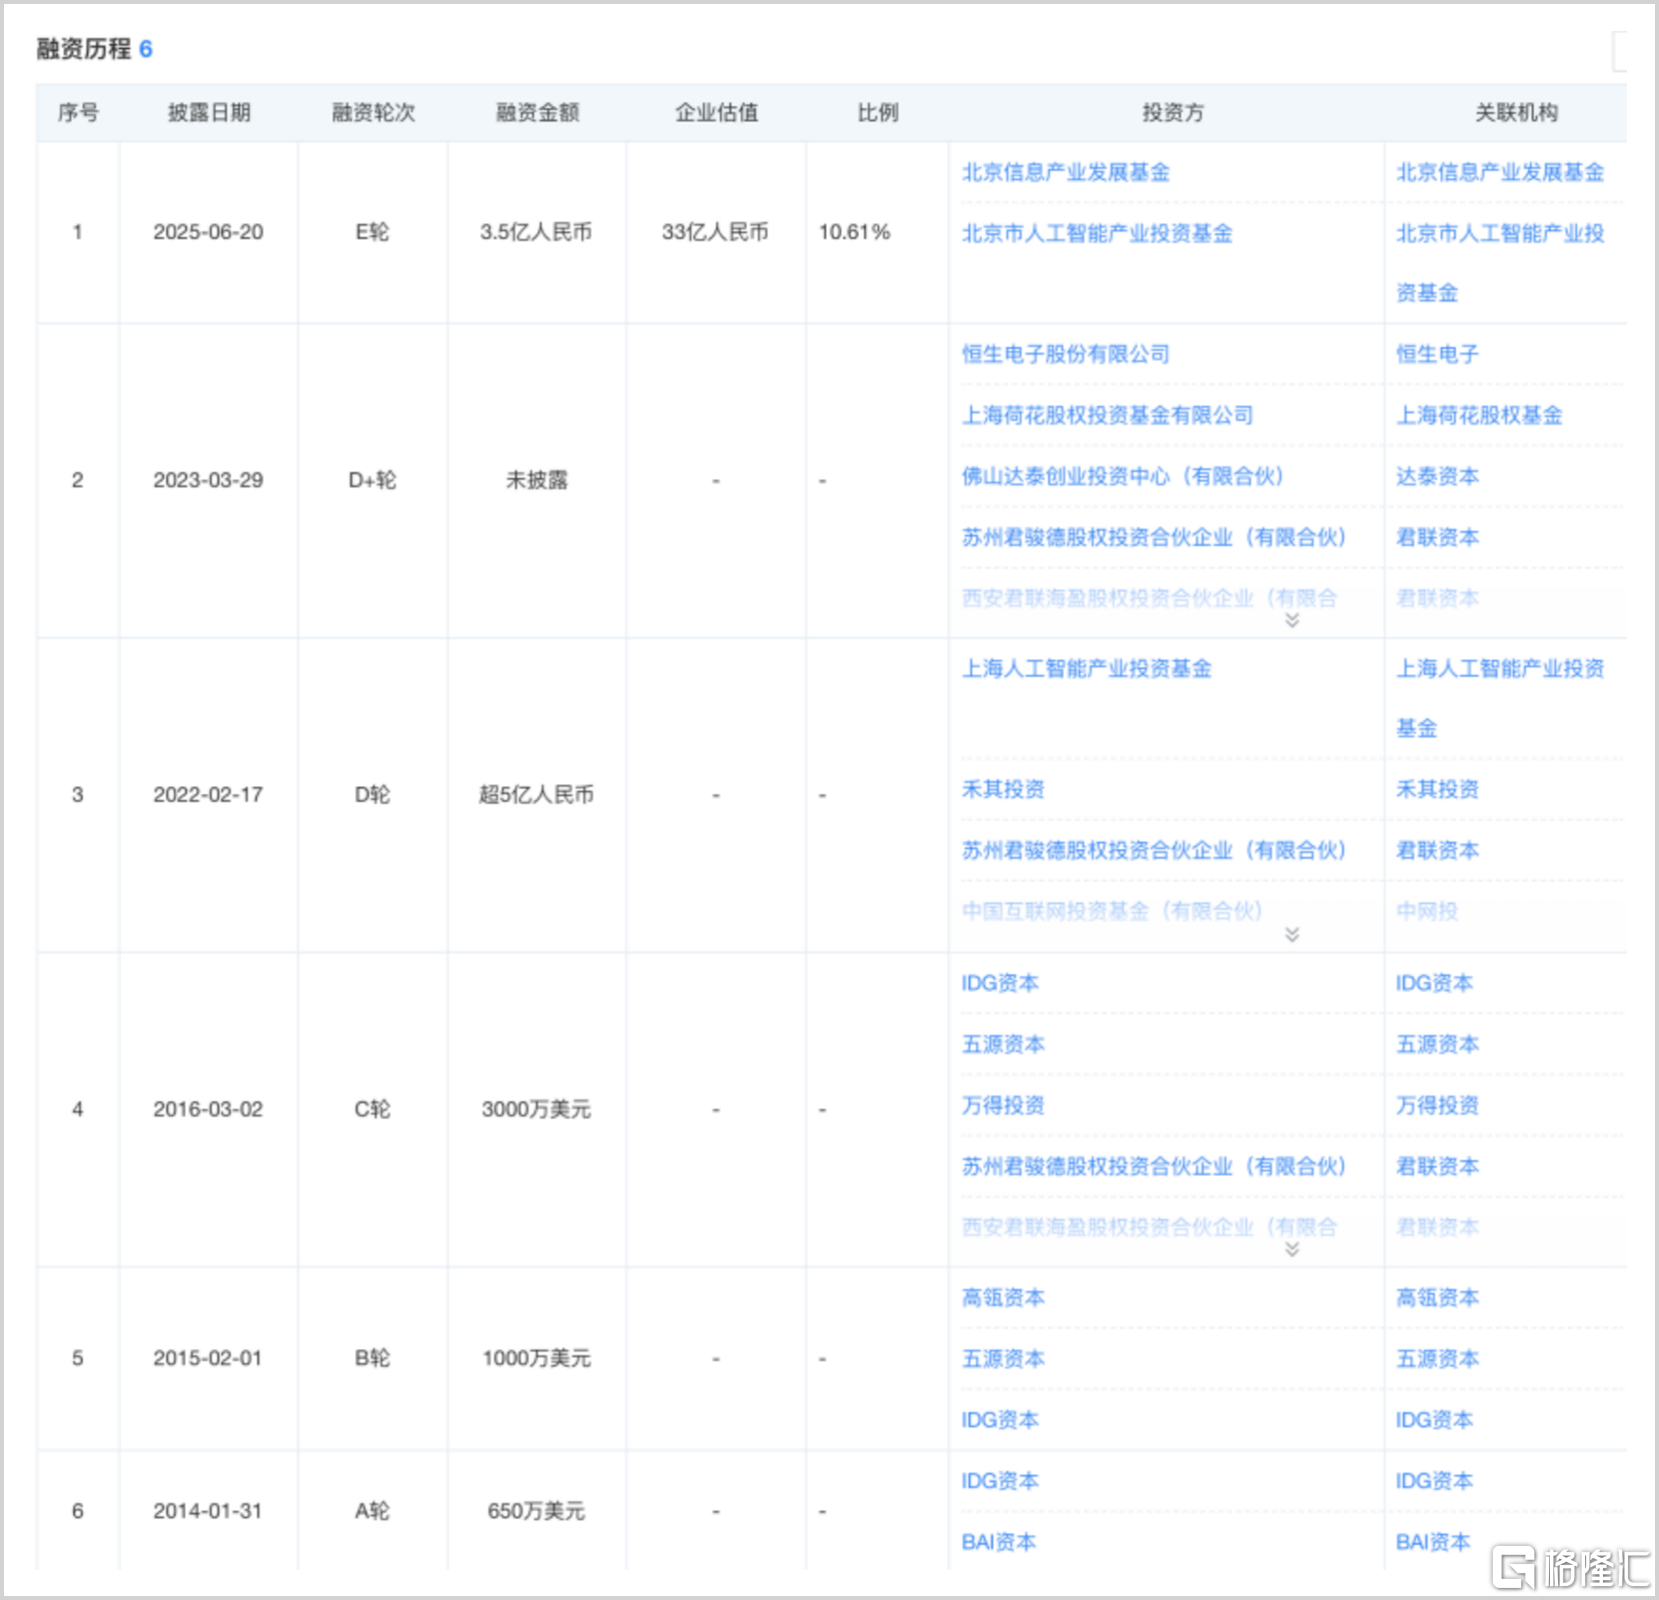Open 万得投资 link in 关联机构 column
The height and width of the screenshot is (1600, 1659).
pos(1437,1105)
